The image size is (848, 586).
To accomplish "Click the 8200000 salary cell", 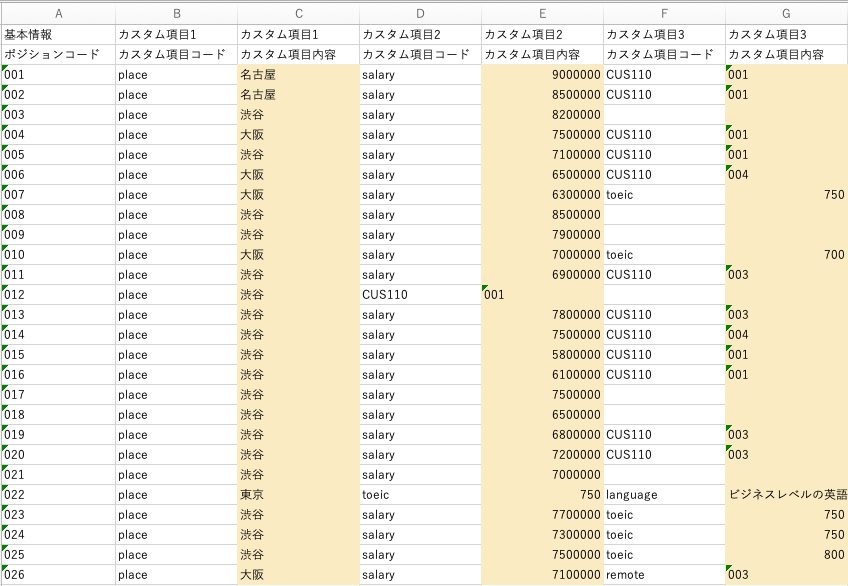I will coord(542,115).
